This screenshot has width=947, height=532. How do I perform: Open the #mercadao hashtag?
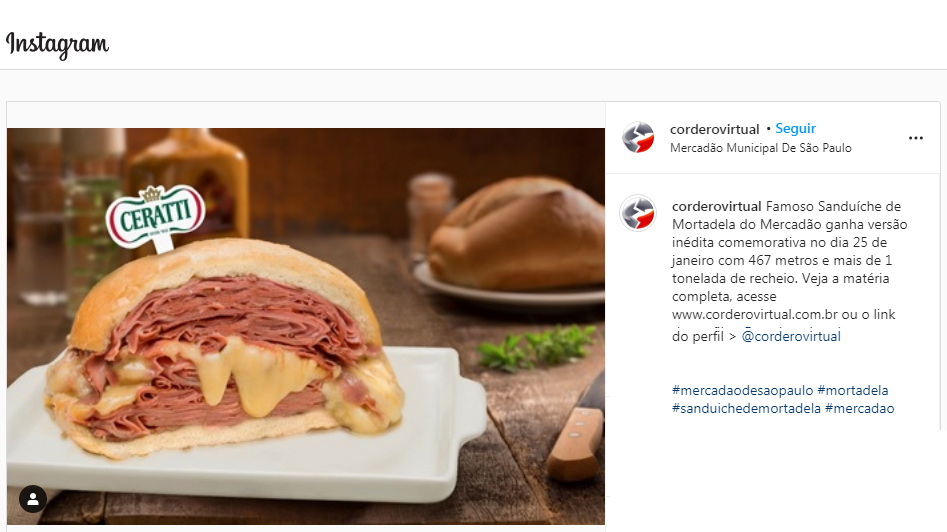tap(859, 409)
